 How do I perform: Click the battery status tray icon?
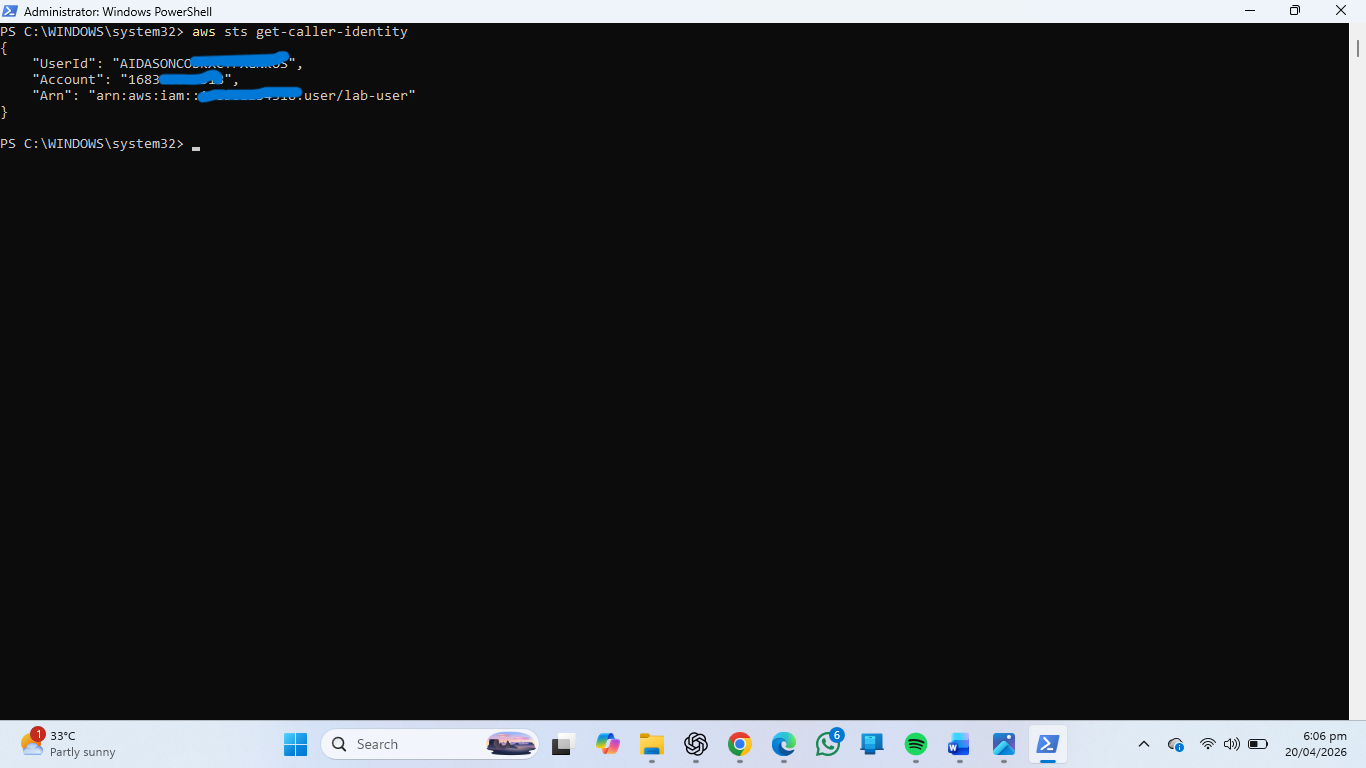[x=1258, y=744]
